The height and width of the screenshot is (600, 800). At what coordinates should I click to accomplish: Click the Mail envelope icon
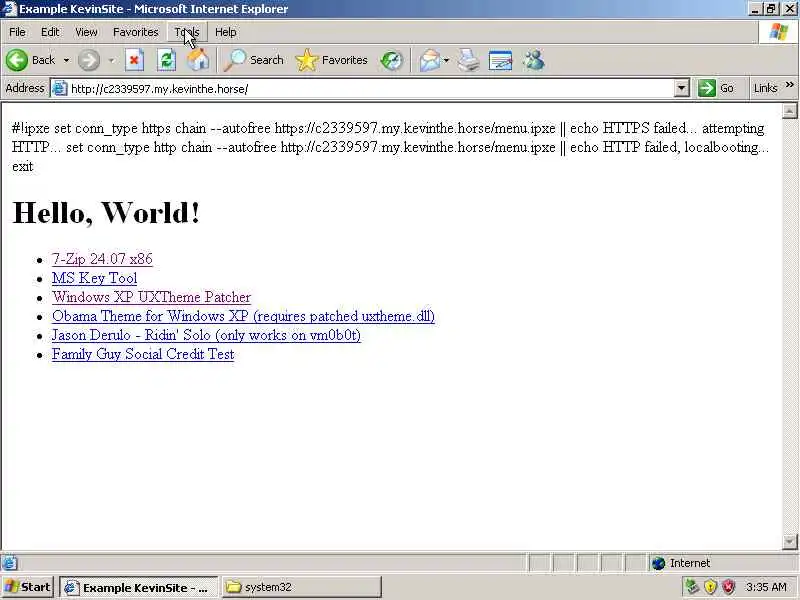pyautogui.click(x=430, y=60)
